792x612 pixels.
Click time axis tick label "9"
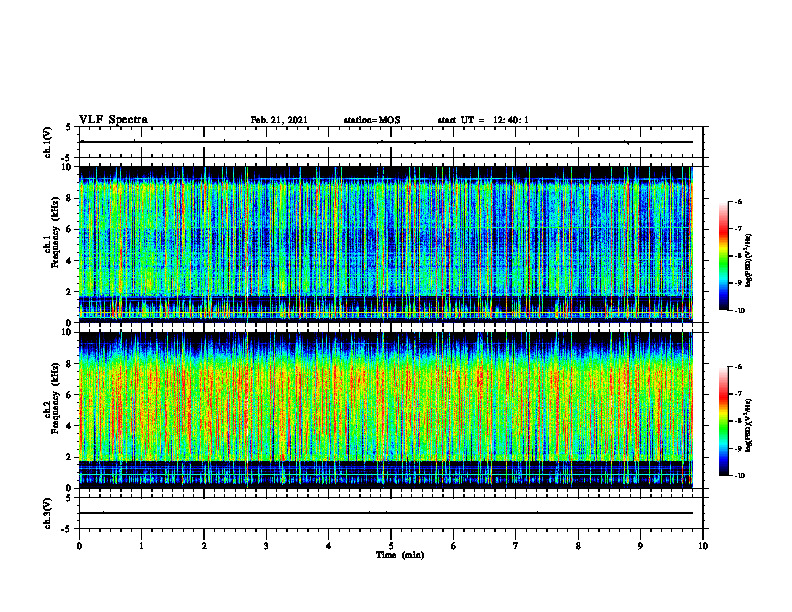click(x=640, y=546)
